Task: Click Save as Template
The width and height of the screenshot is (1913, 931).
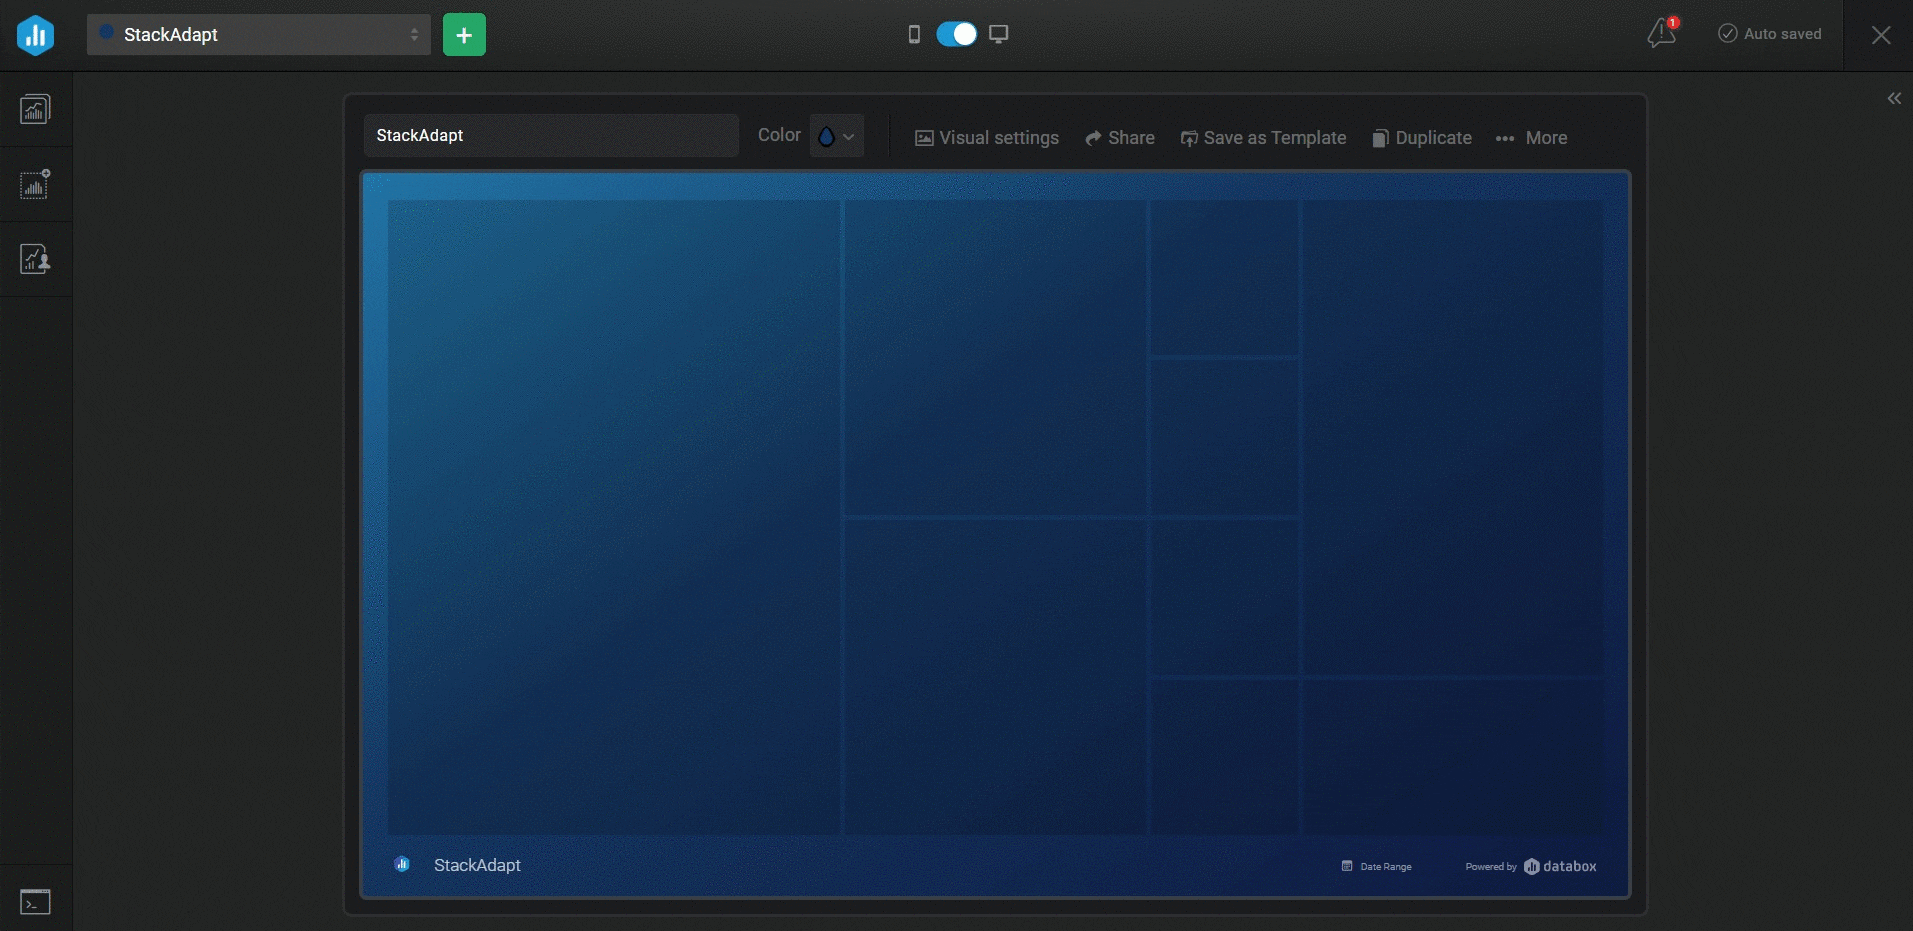Action: click(1263, 138)
